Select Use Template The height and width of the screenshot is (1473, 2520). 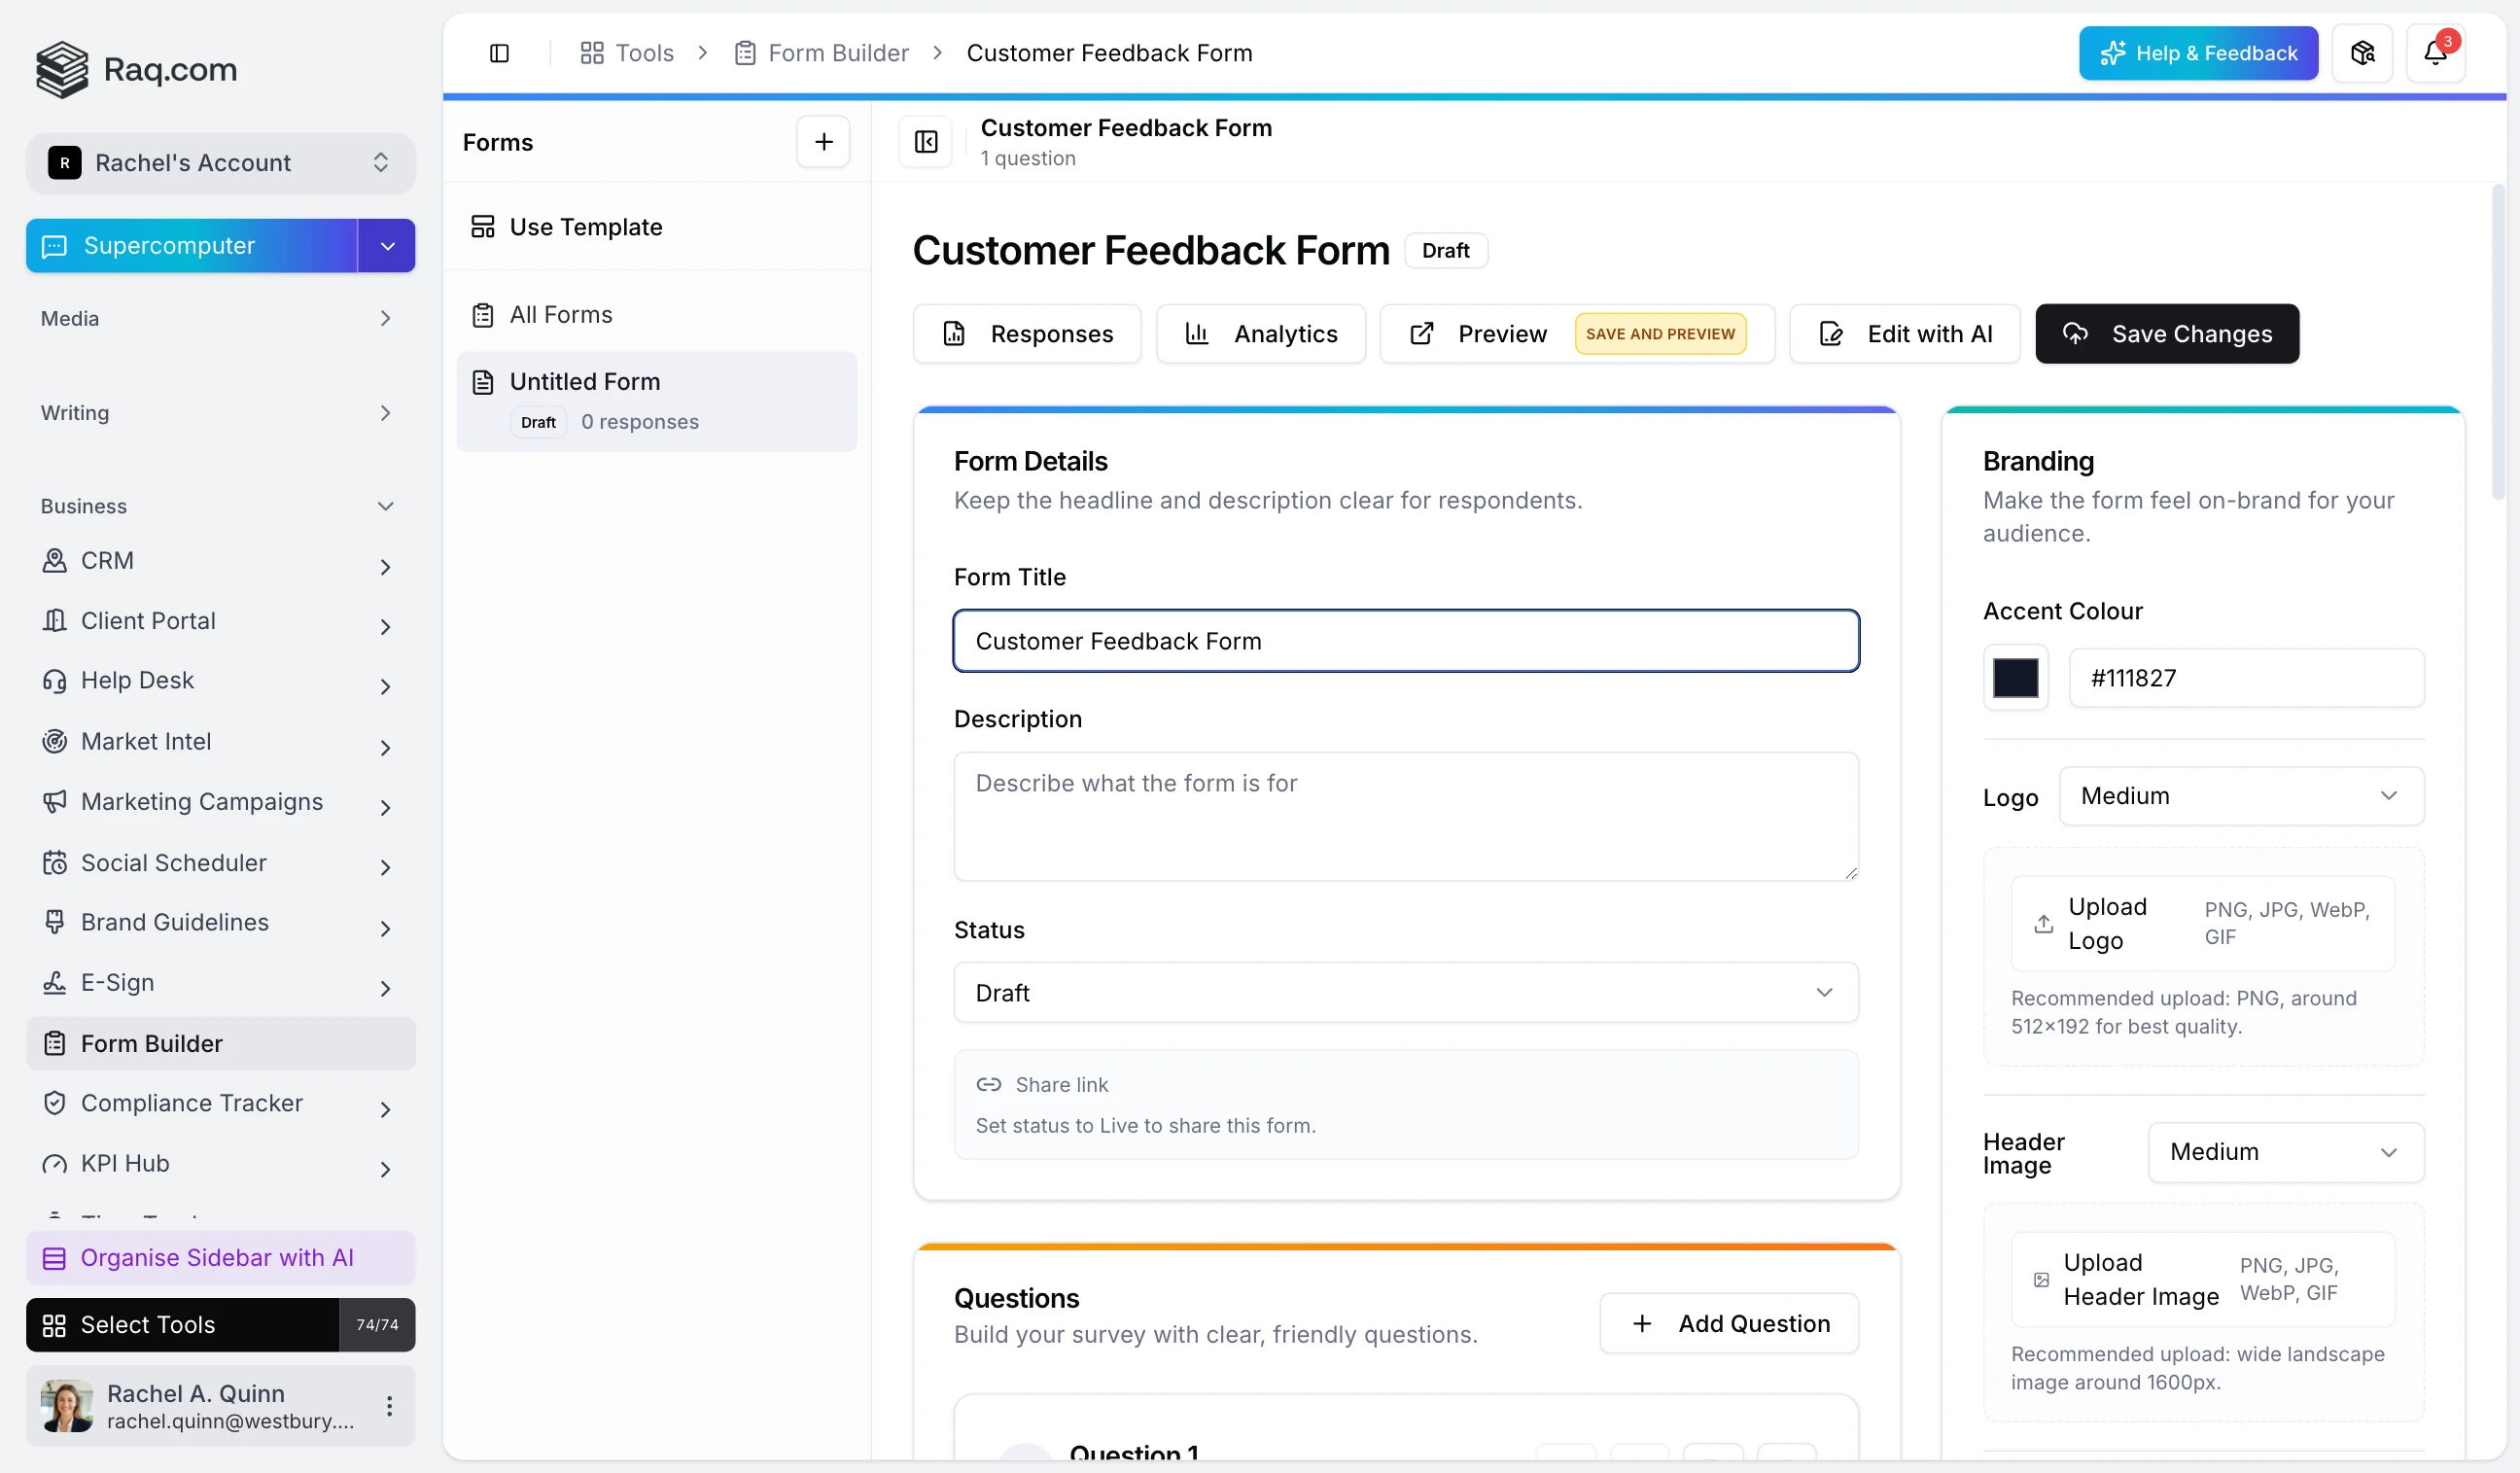[656, 227]
